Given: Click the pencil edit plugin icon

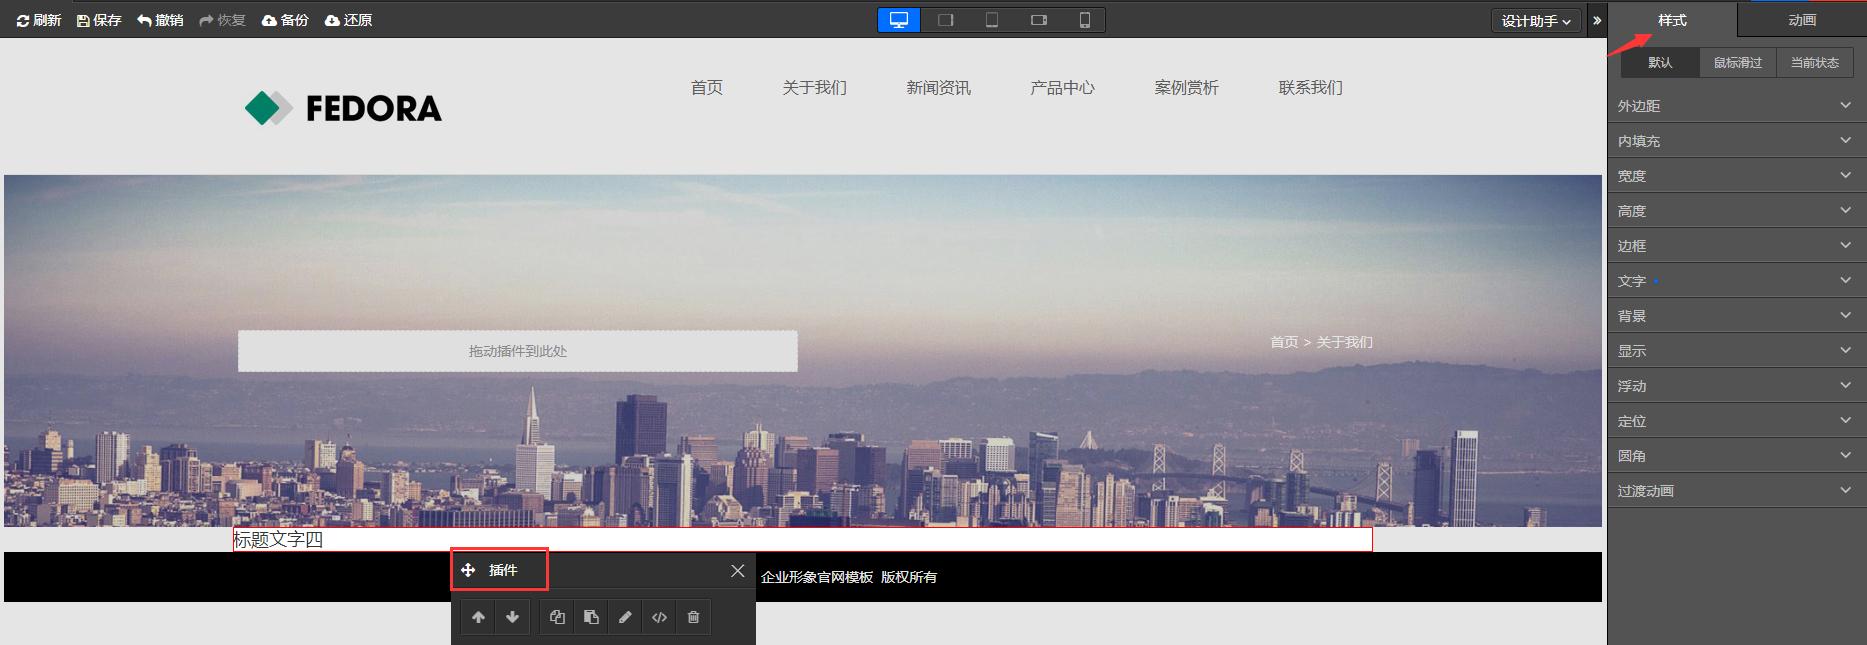Looking at the screenshot, I should coord(625,617).
